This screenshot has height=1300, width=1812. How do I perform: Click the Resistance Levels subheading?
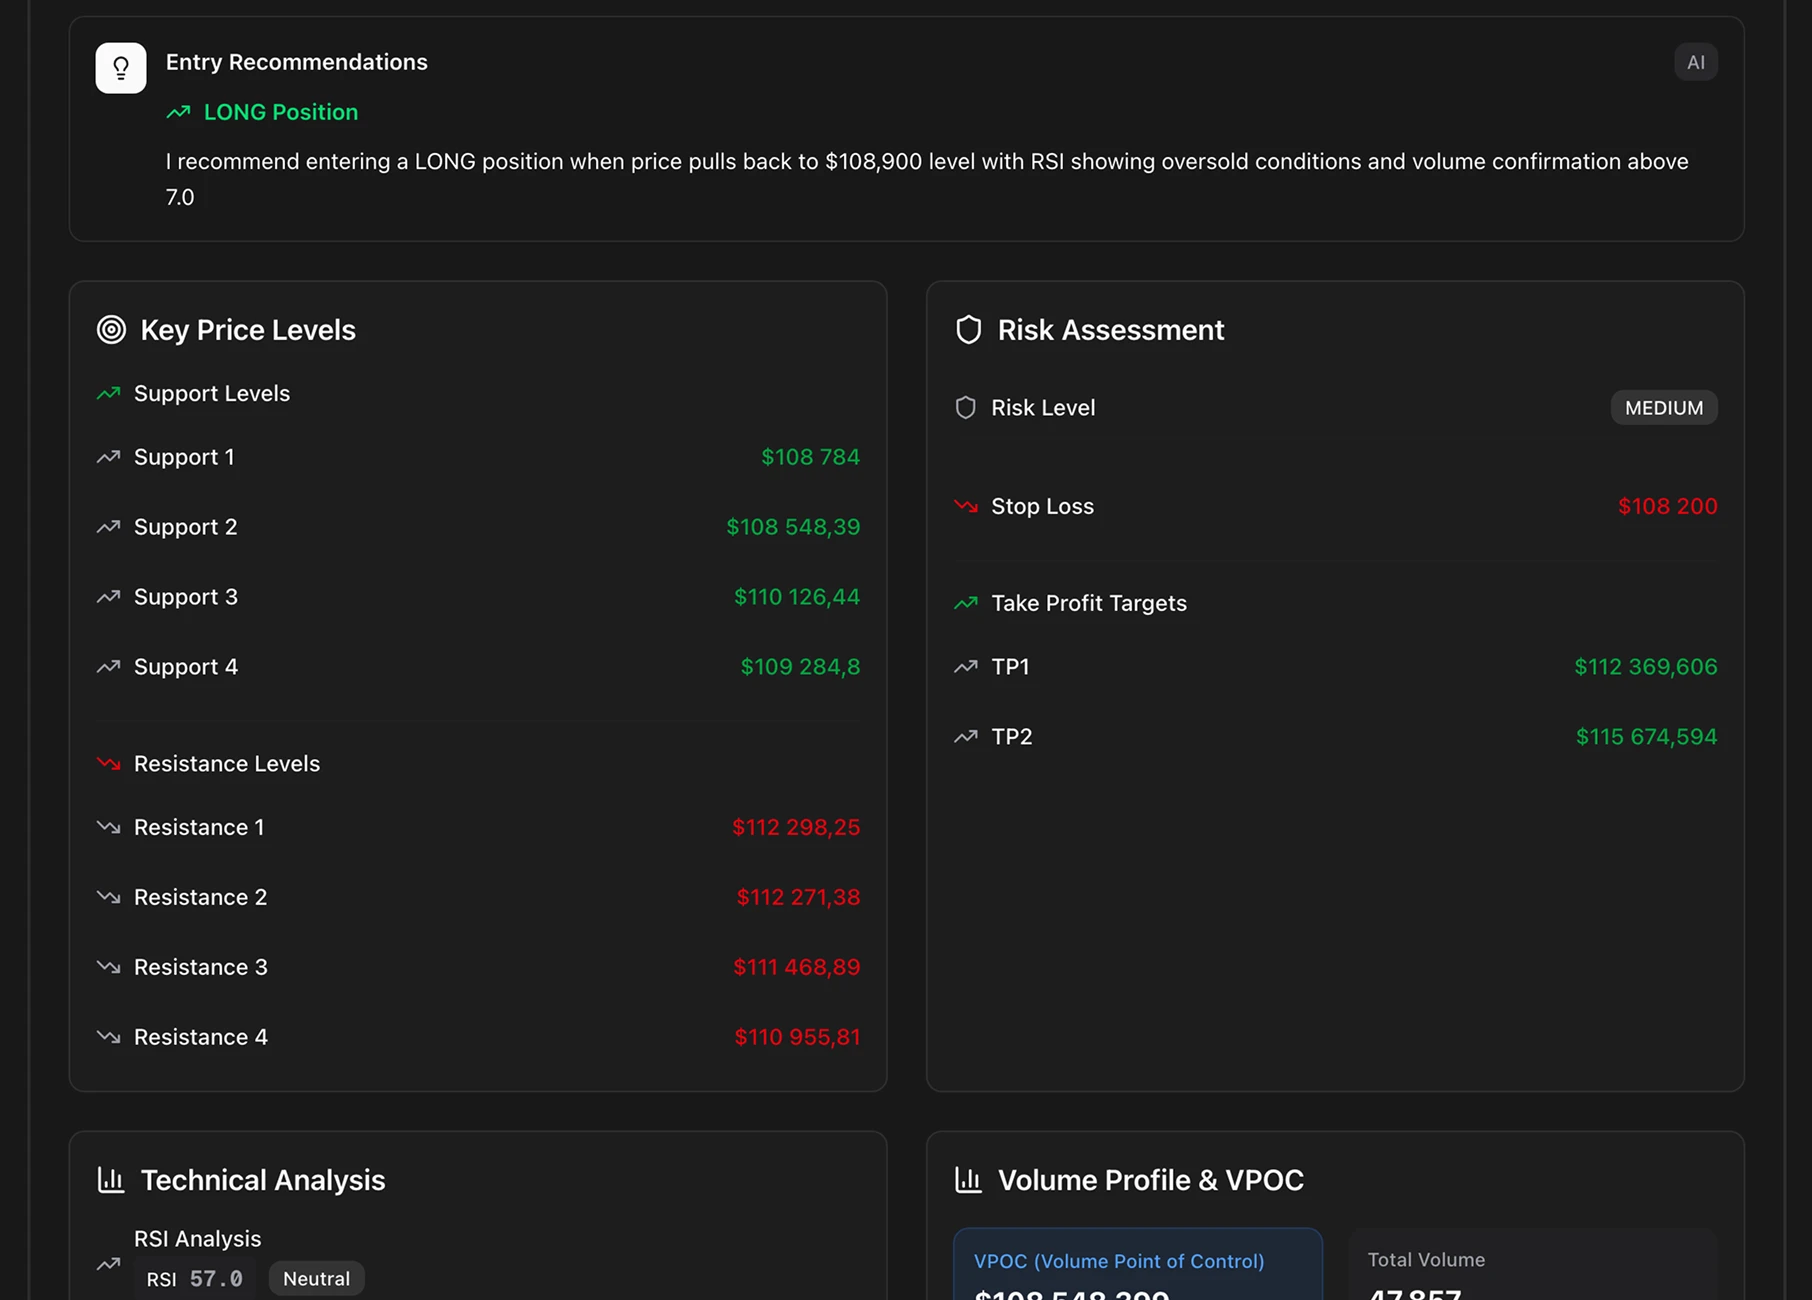227,764
